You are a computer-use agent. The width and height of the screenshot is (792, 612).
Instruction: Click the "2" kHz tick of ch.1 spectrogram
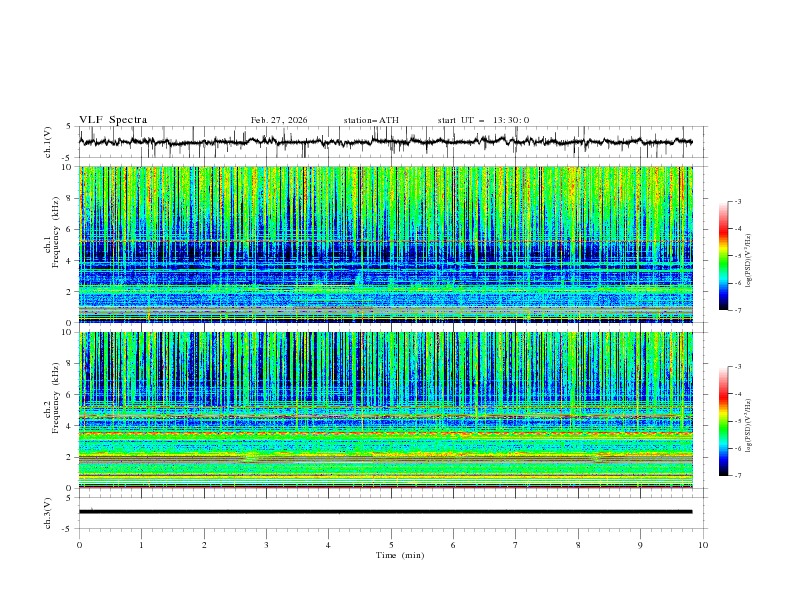tap(70, 291)
